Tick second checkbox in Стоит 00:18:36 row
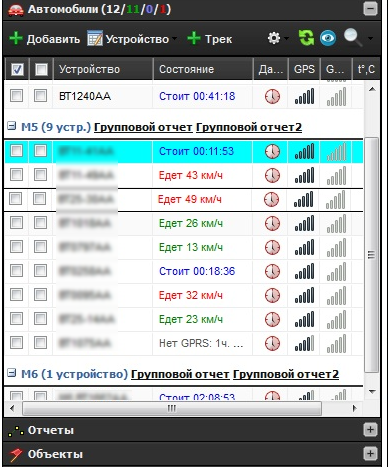Image resolution: width=388 pixels, height=467 pixels. 40,270
